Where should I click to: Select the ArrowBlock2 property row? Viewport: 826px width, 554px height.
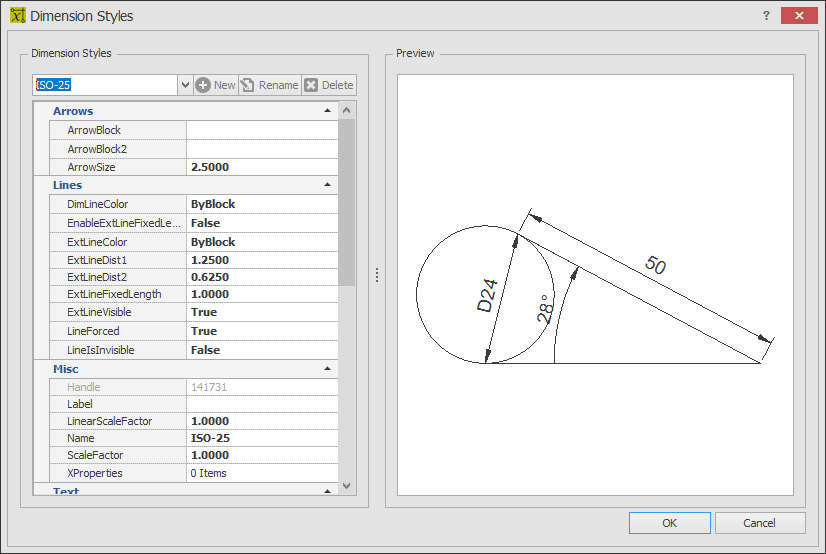pos(194,149)
